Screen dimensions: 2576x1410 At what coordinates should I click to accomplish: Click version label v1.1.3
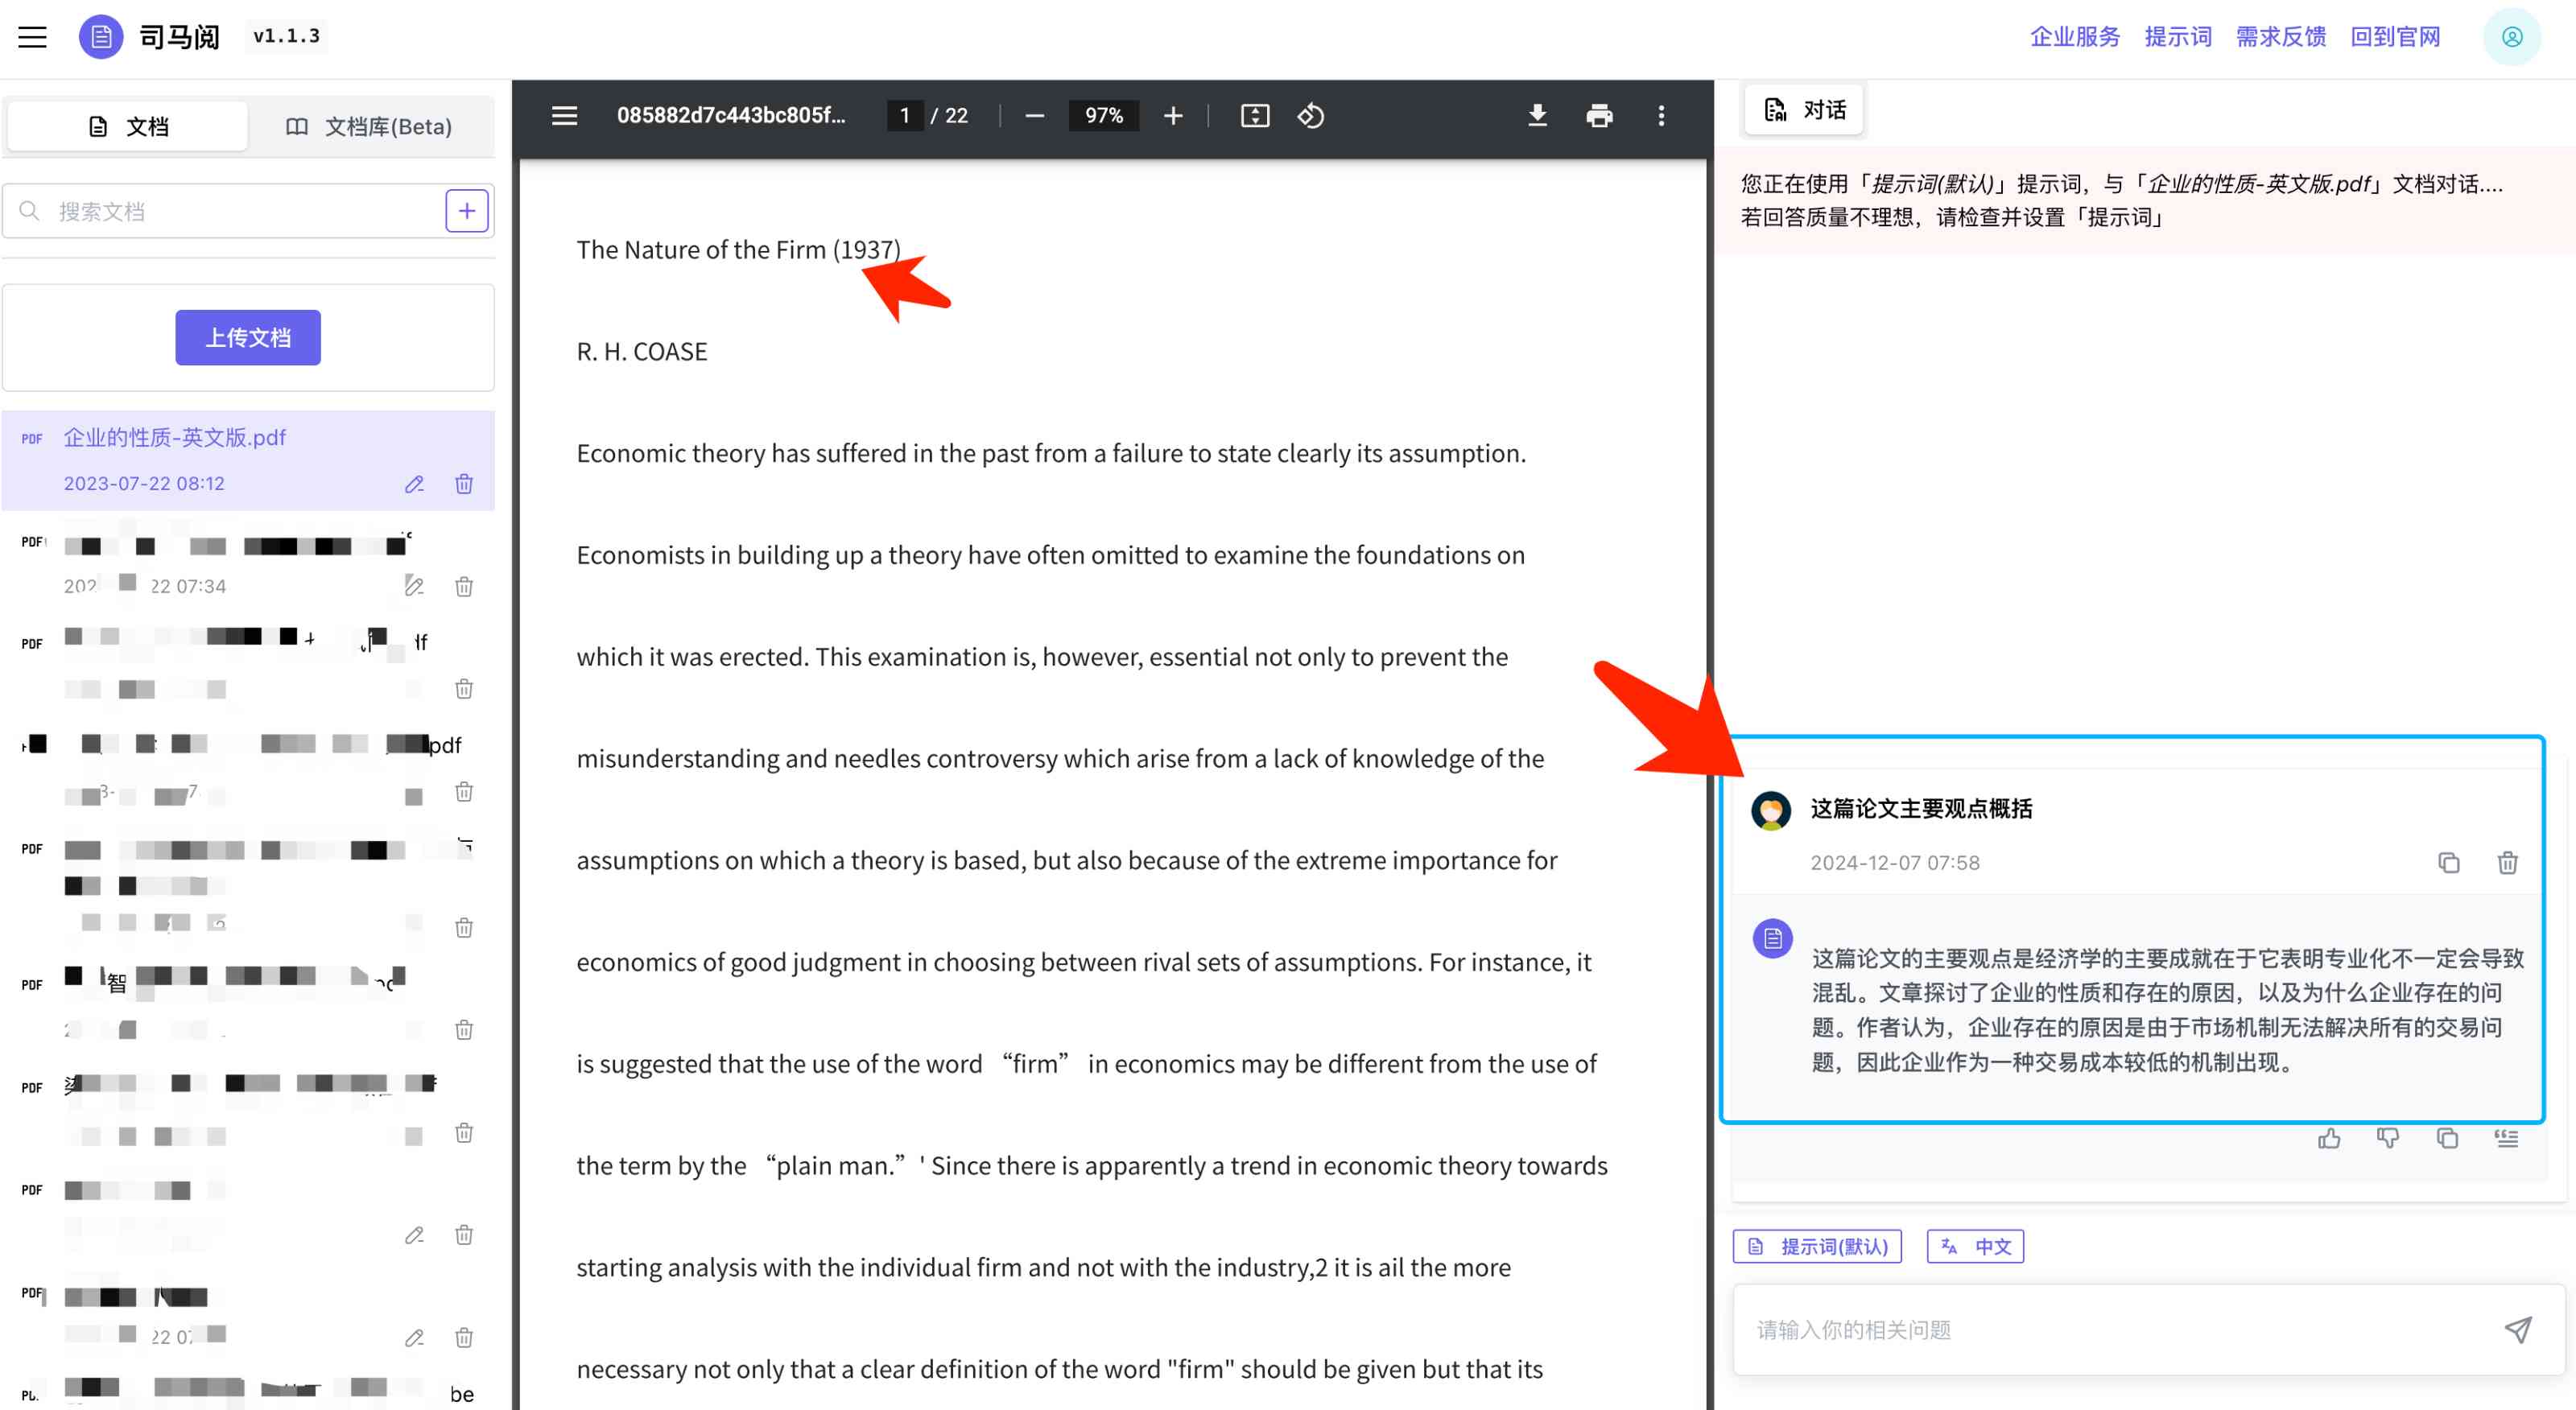286,36
